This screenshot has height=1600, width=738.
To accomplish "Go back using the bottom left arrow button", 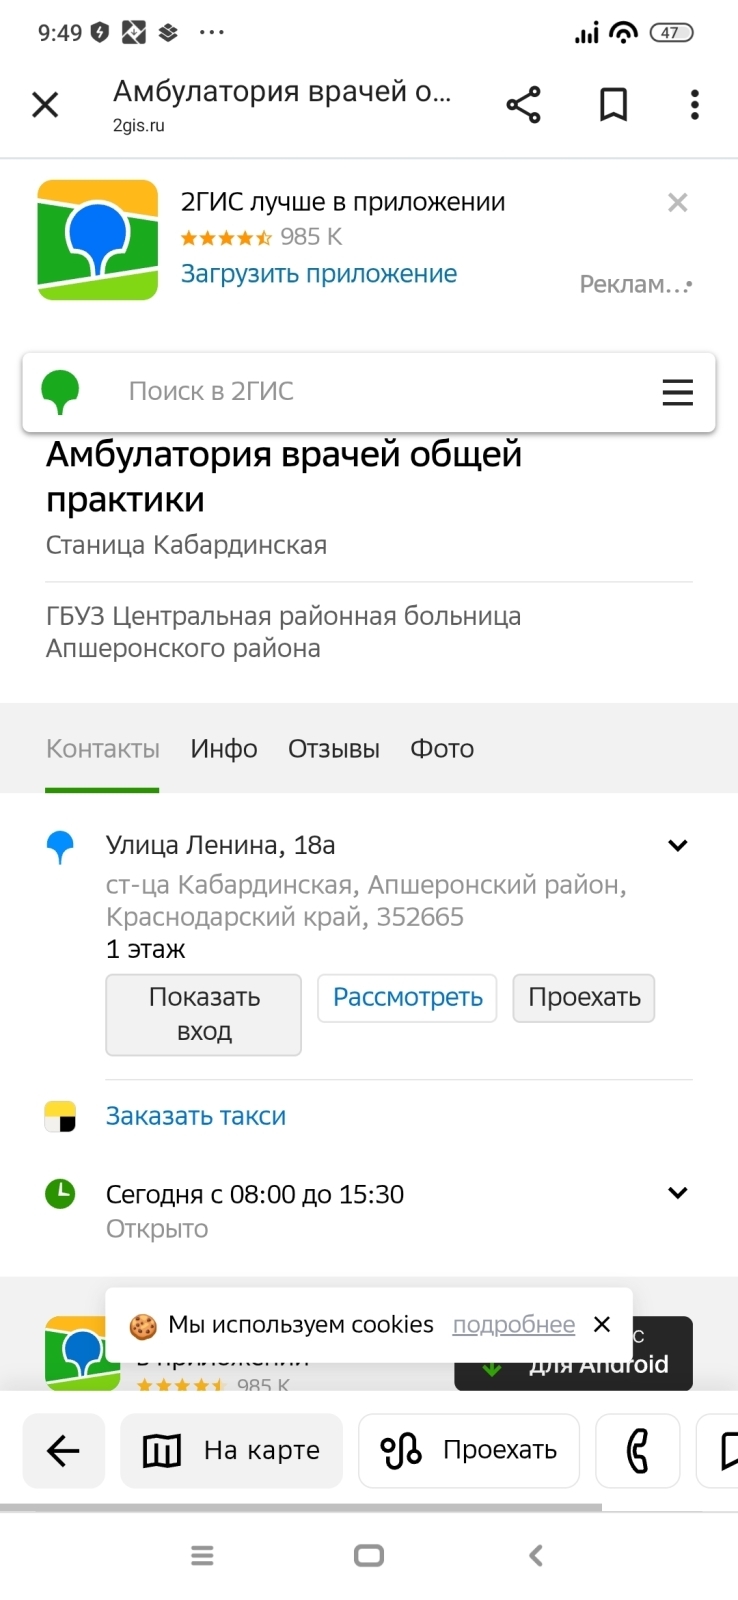I will pos(64,1451).
